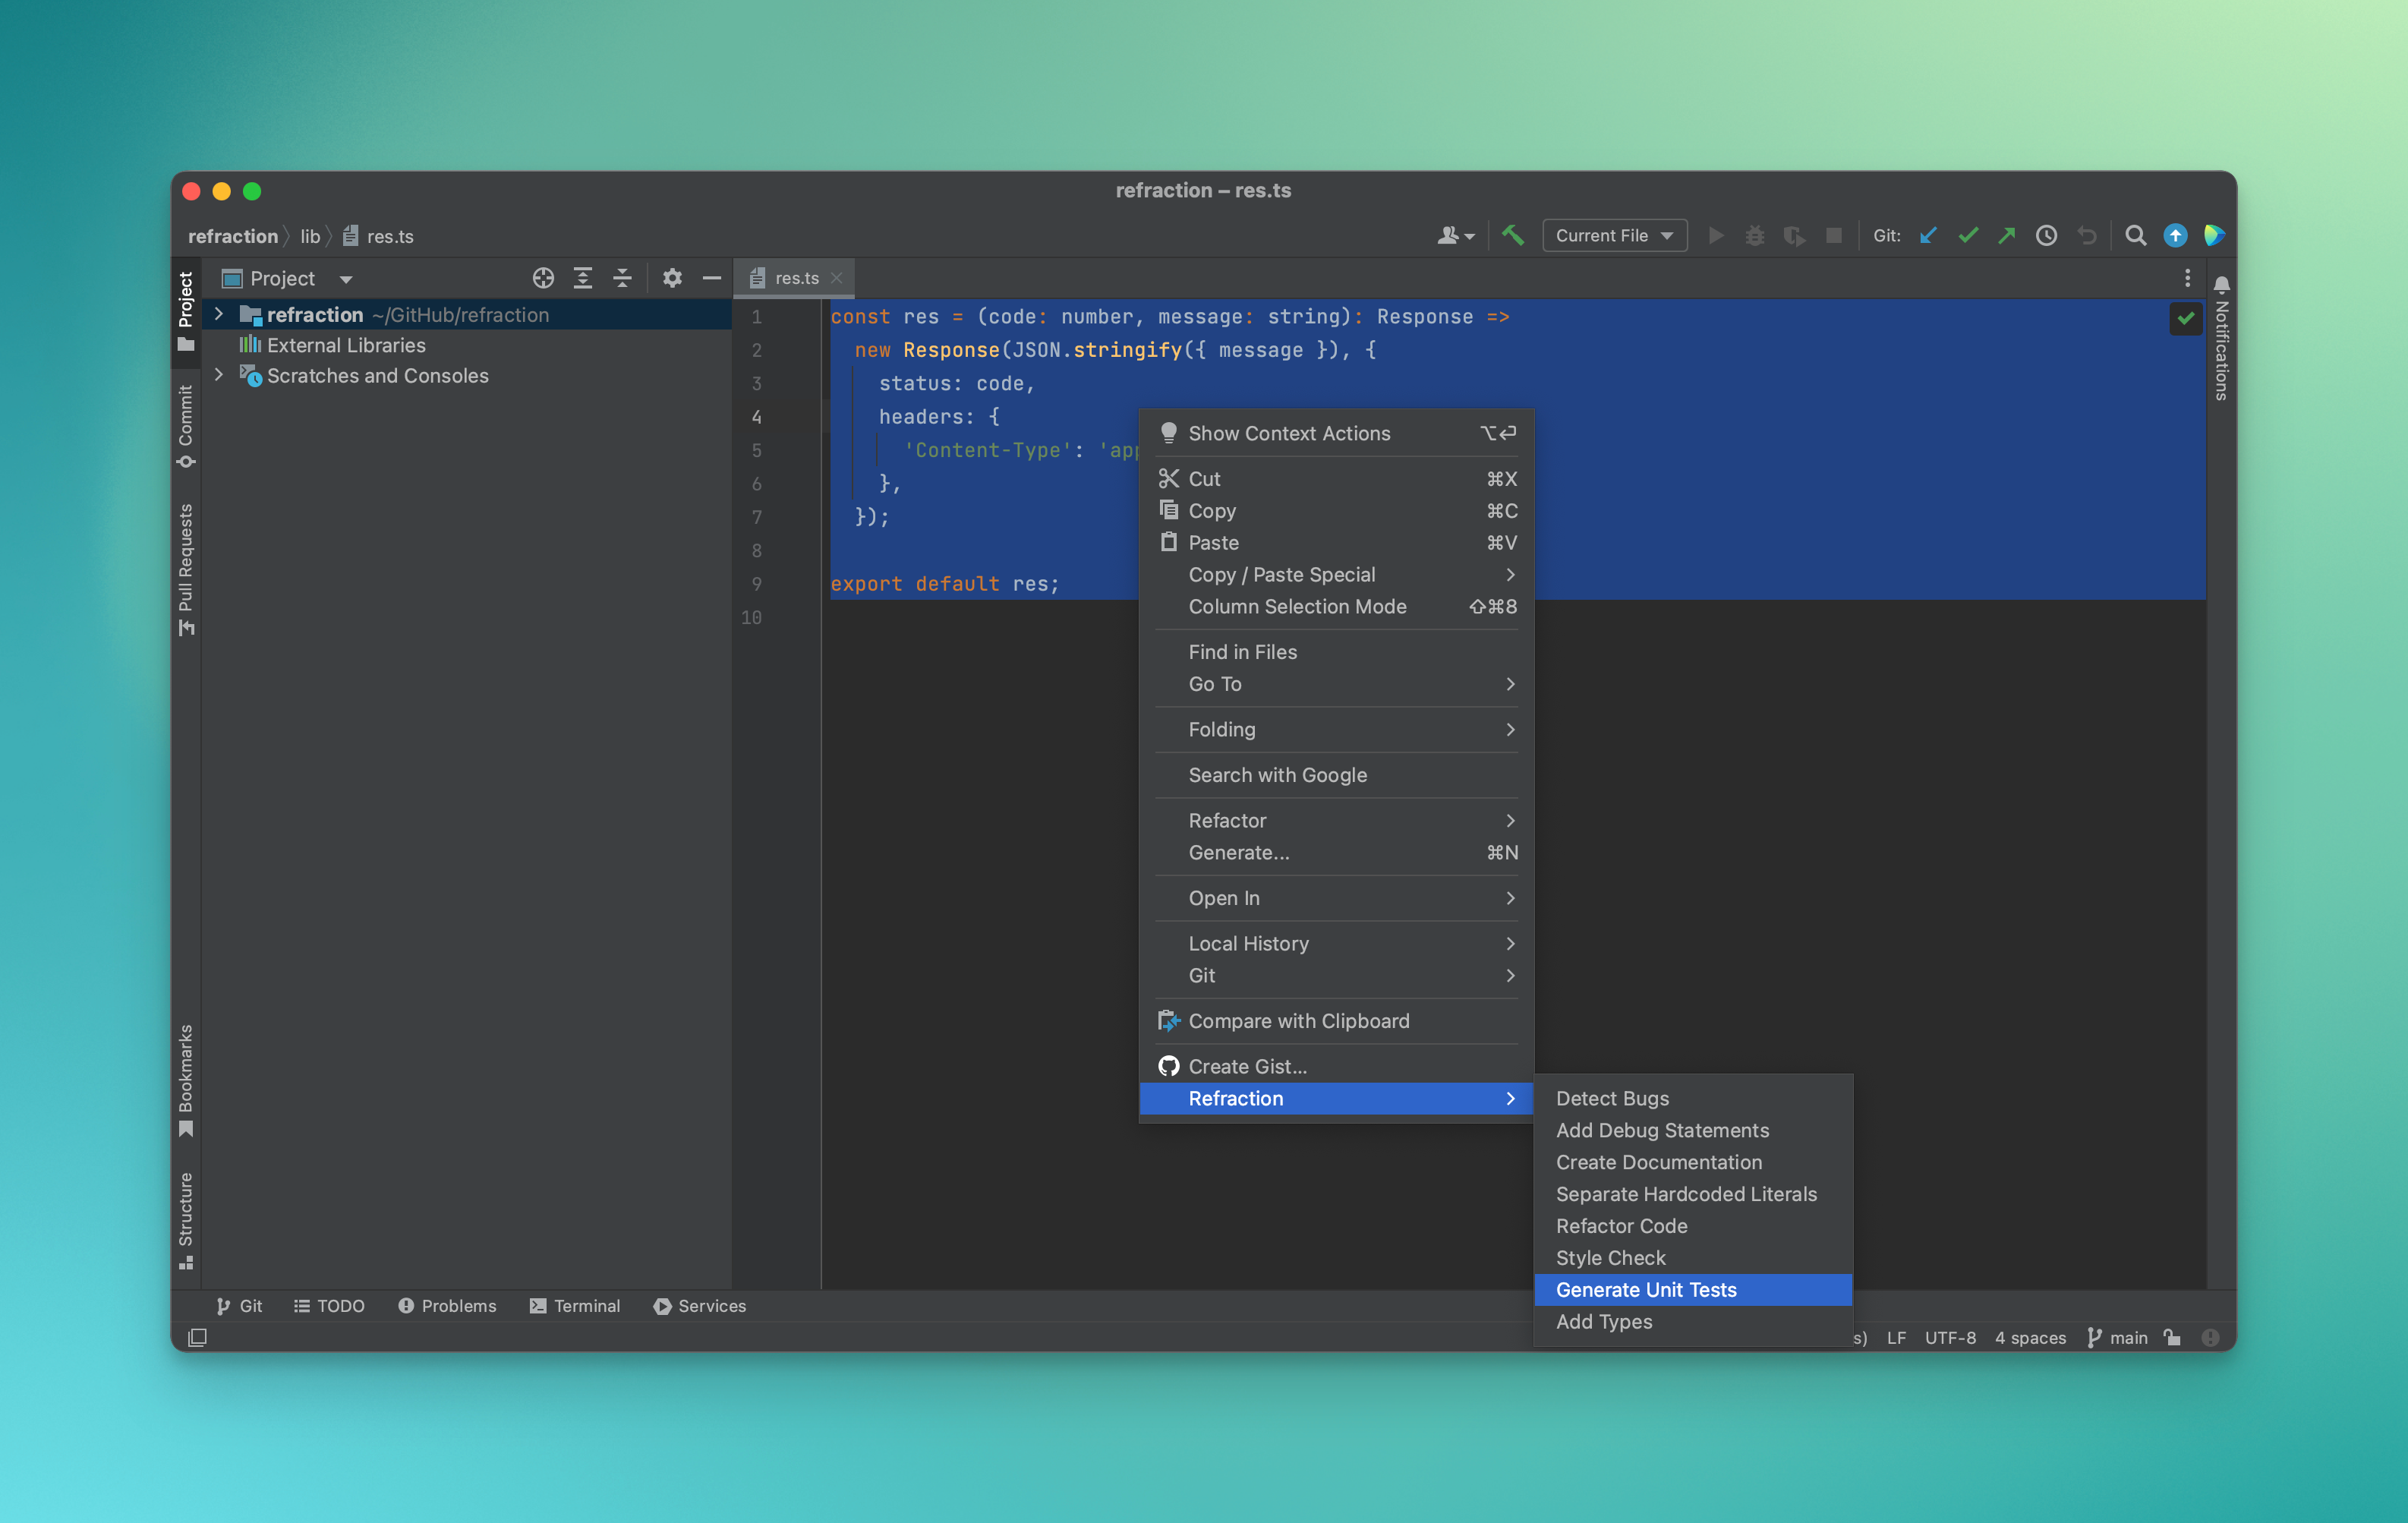Click Compare with Clipboard item
Viewport: 2408px width, 1523px height.
(x=1336, y=1021)
